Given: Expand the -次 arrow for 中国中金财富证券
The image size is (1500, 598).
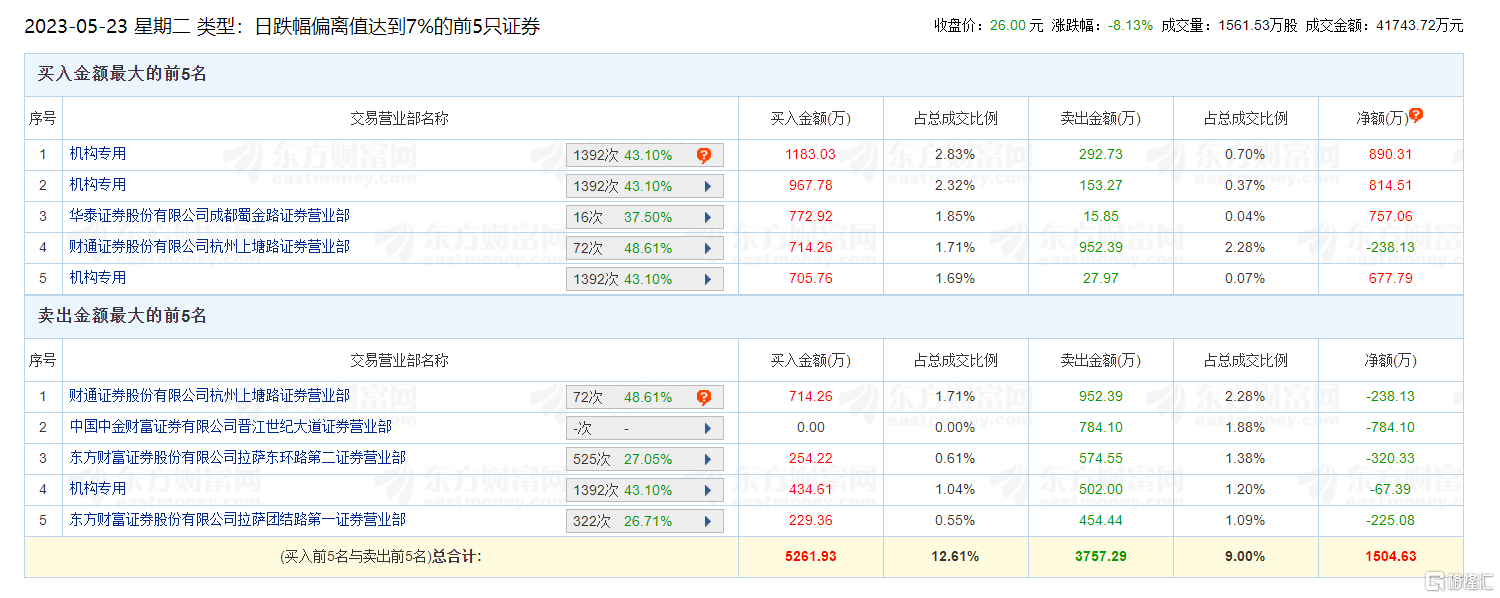Looking at the screenshot, I should point(708,428).
